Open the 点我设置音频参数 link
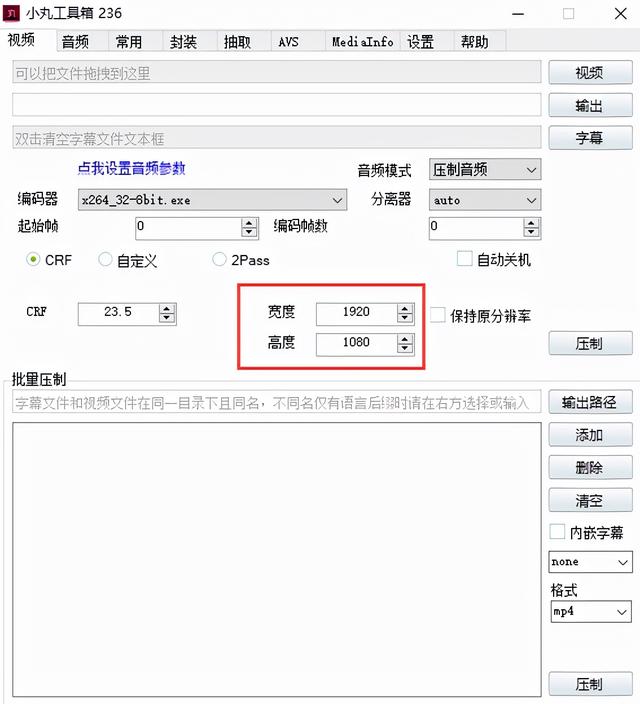 coord(131,169)
